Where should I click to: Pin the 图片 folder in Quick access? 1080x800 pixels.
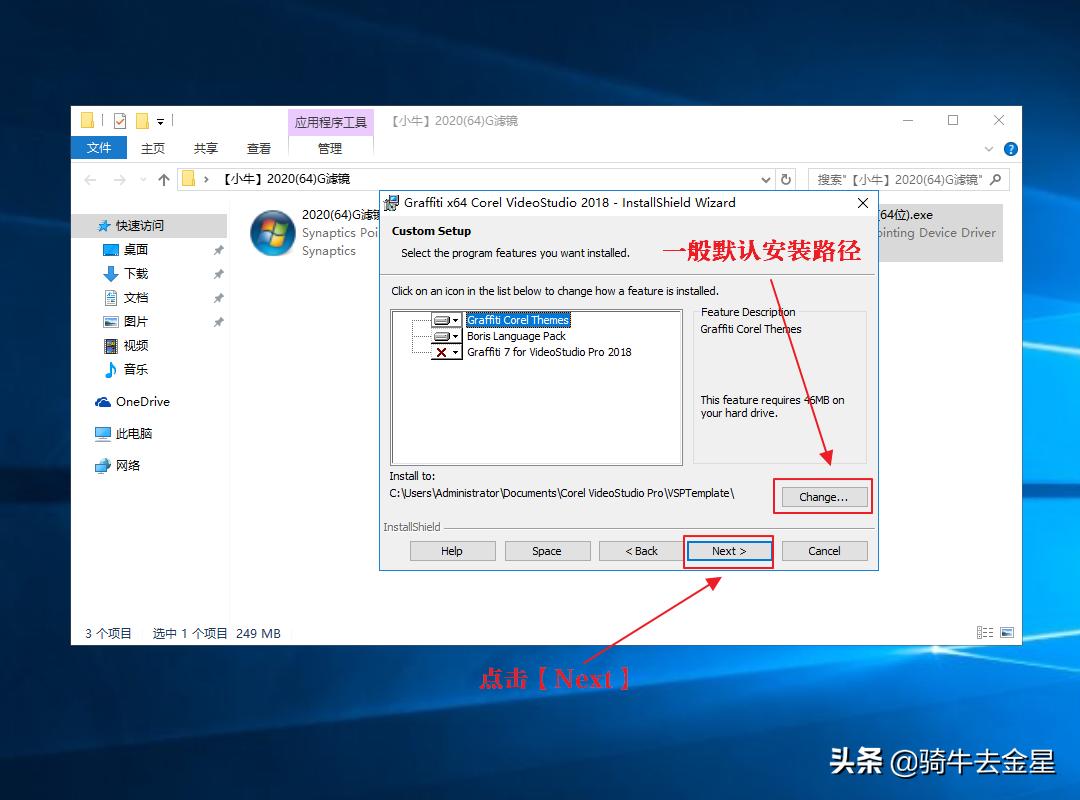pyautogui.click(x=216, y=321)
